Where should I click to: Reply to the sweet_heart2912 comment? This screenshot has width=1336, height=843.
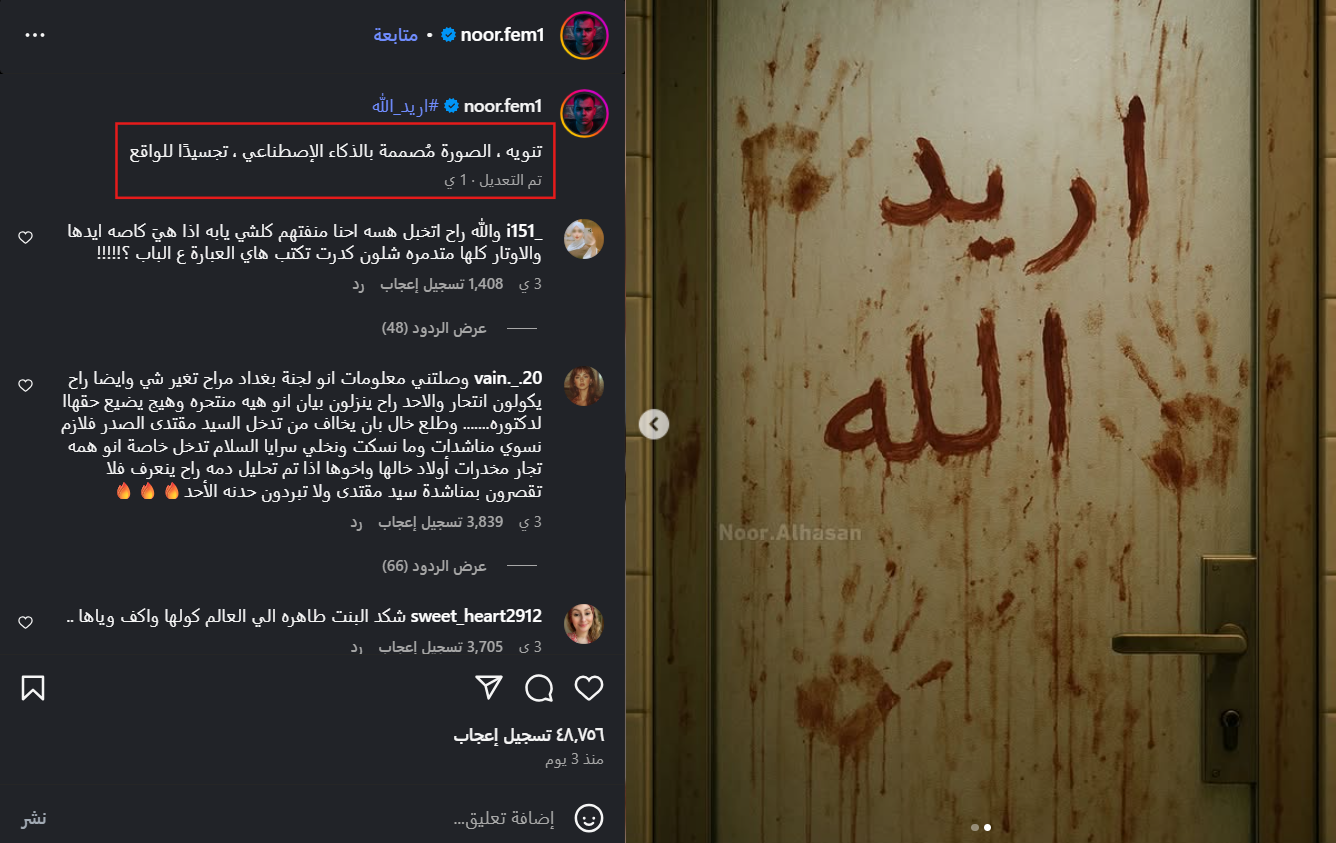pyautogui.click(x=357, y=647)
